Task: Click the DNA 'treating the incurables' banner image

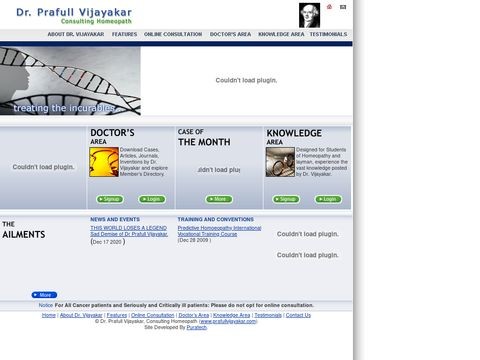Action: 70,81
